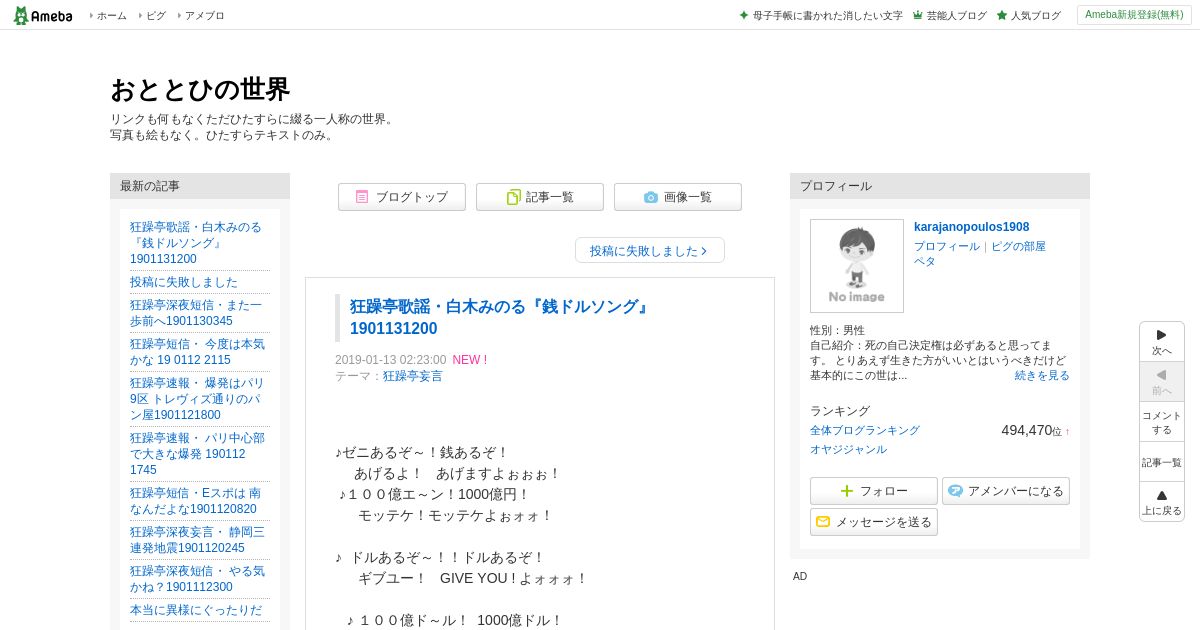Expand profile with 続きを見る
The height and width of the screenshot is (630, 1200).
(1042, 376)
